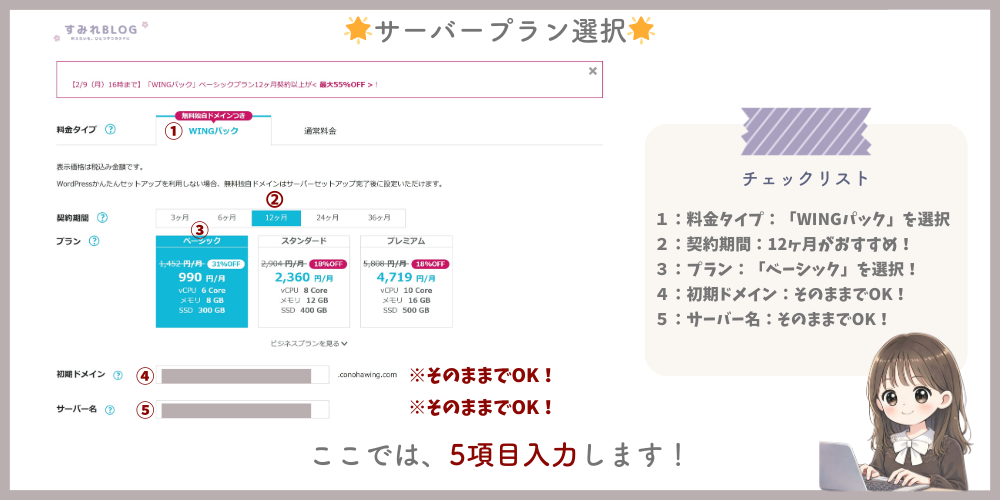Expand ビジネスプランを見る
The width and height of the screenshot is (1000, 500).
click(x=309, y=343)
